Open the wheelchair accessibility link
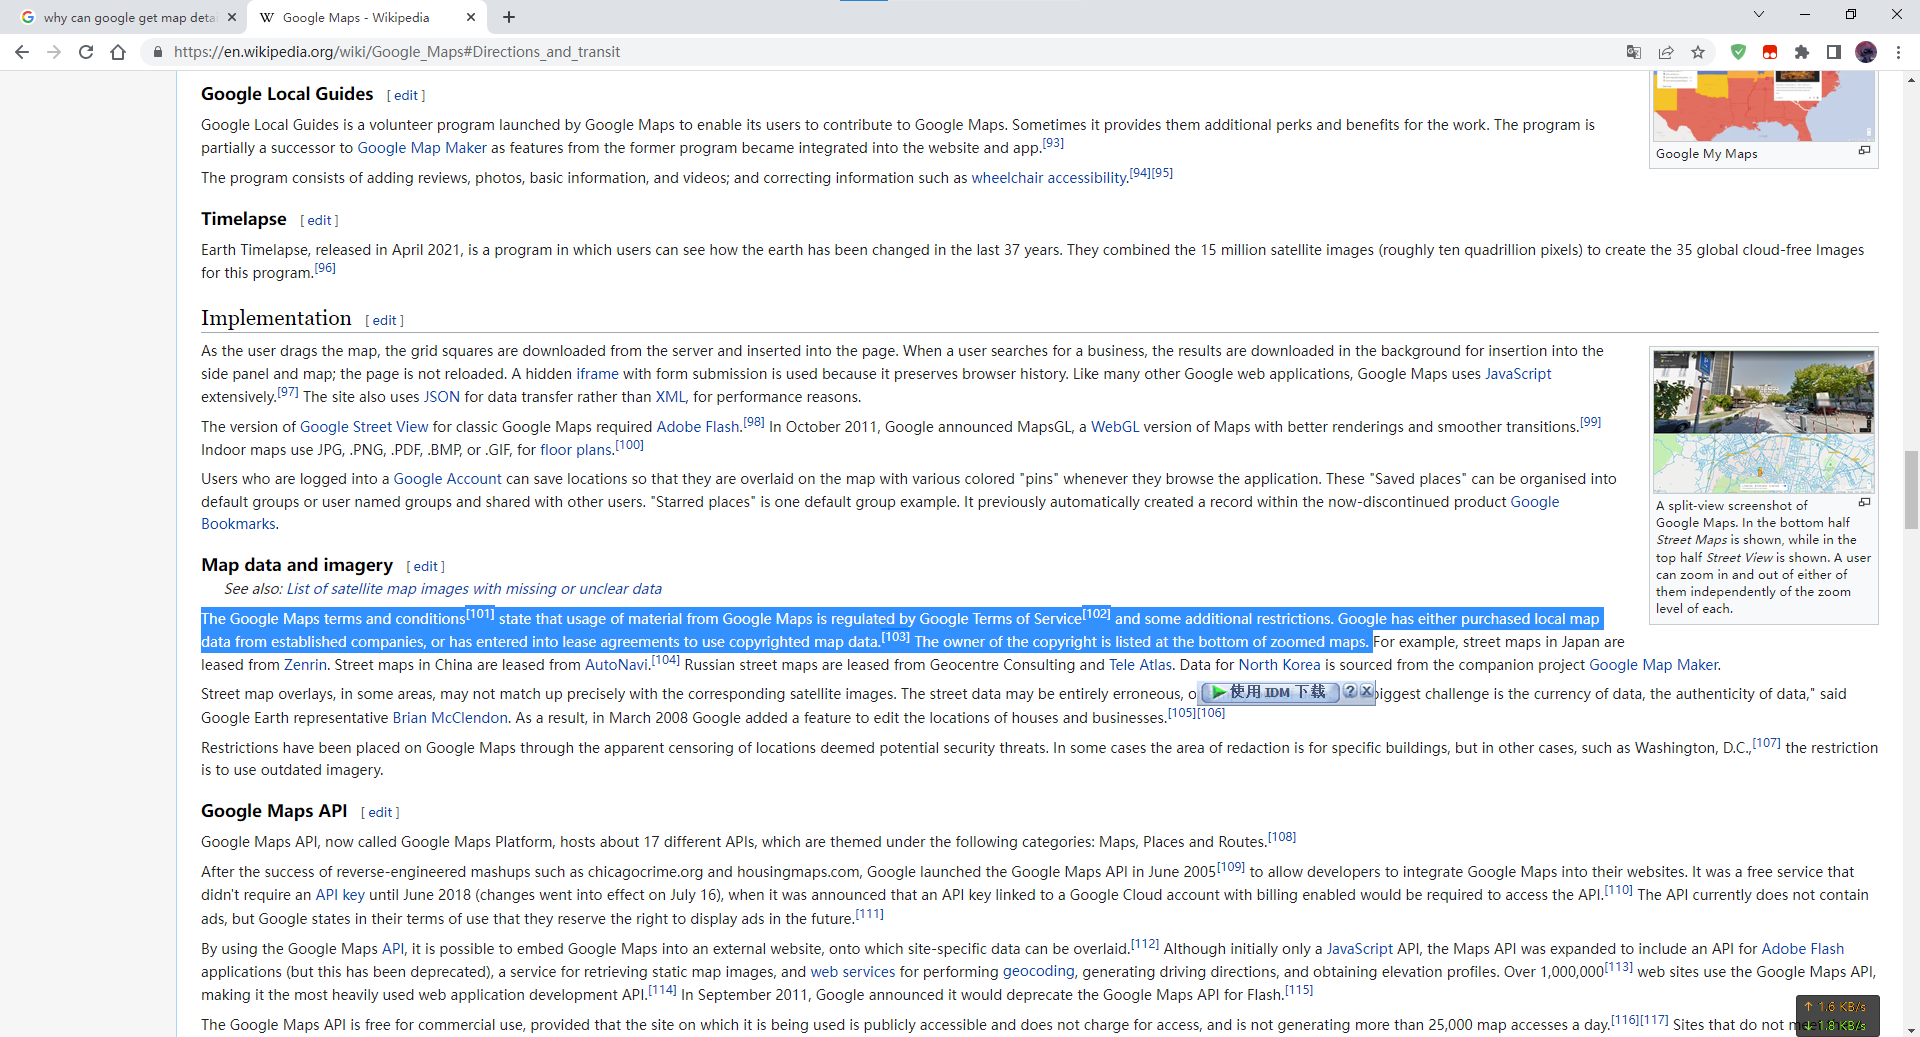This screenshot has width=1920, height=1037. [1049, 178]
